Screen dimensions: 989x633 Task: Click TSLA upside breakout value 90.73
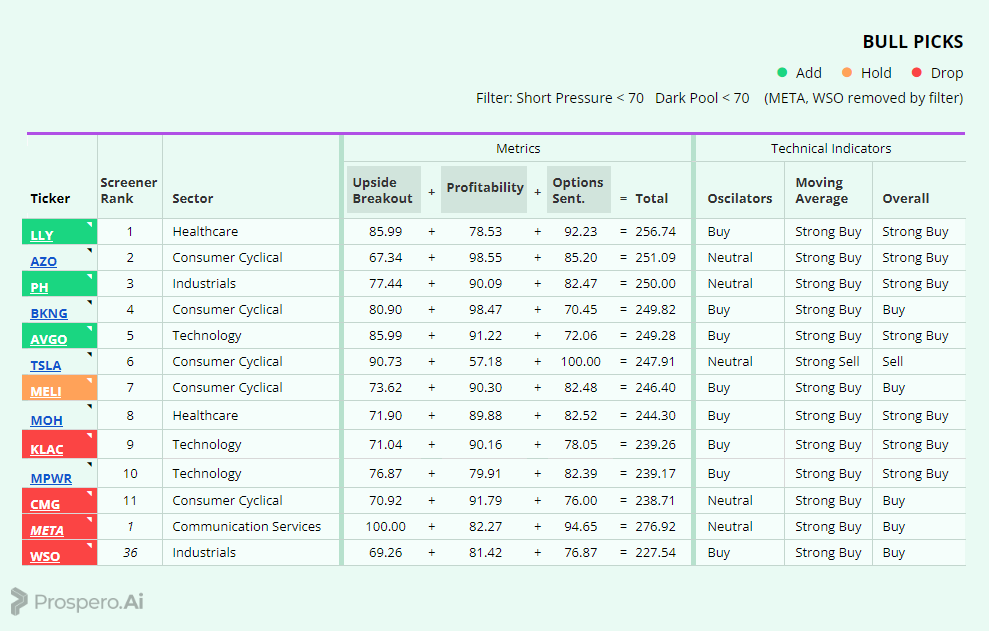[385, 361]
